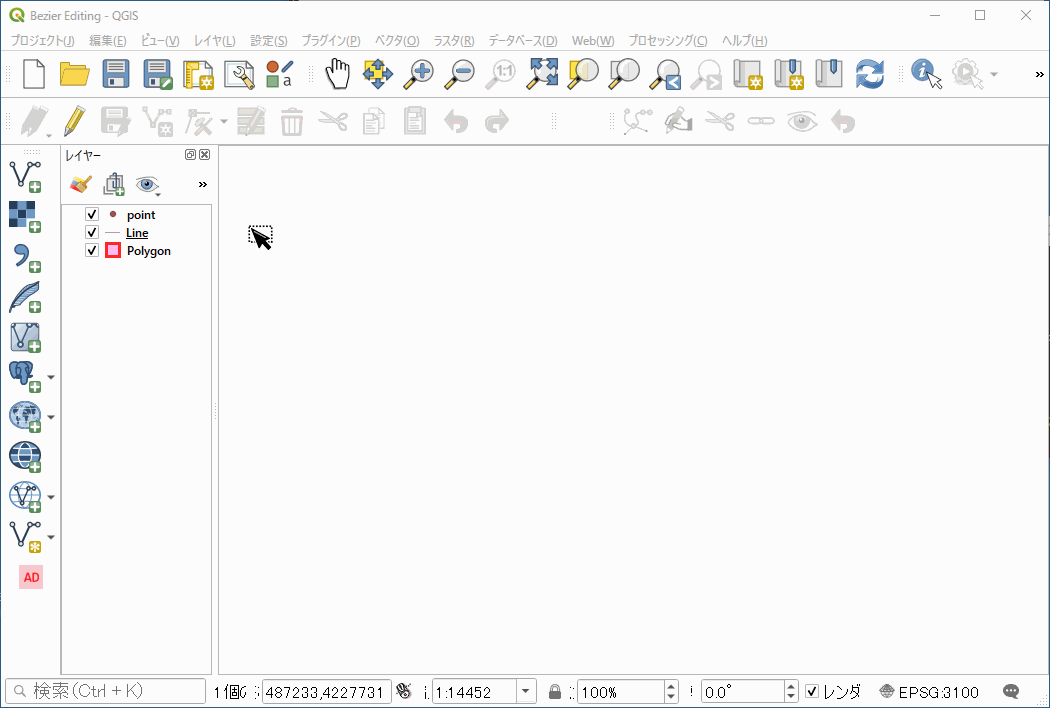
Task: Expand the layers panel overflow chevron
Action: coord(203,184)
